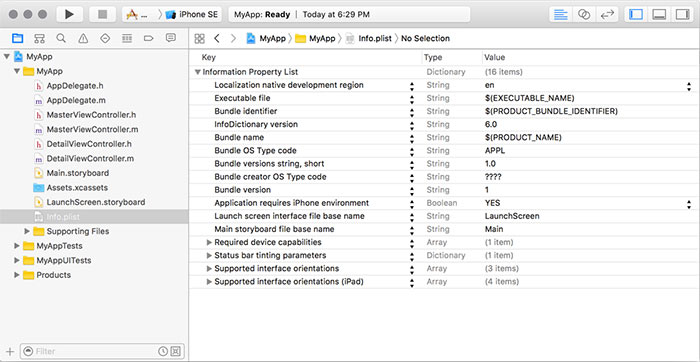Show the Standard editor
The image size is (700, 362).
tap(561, 14)
